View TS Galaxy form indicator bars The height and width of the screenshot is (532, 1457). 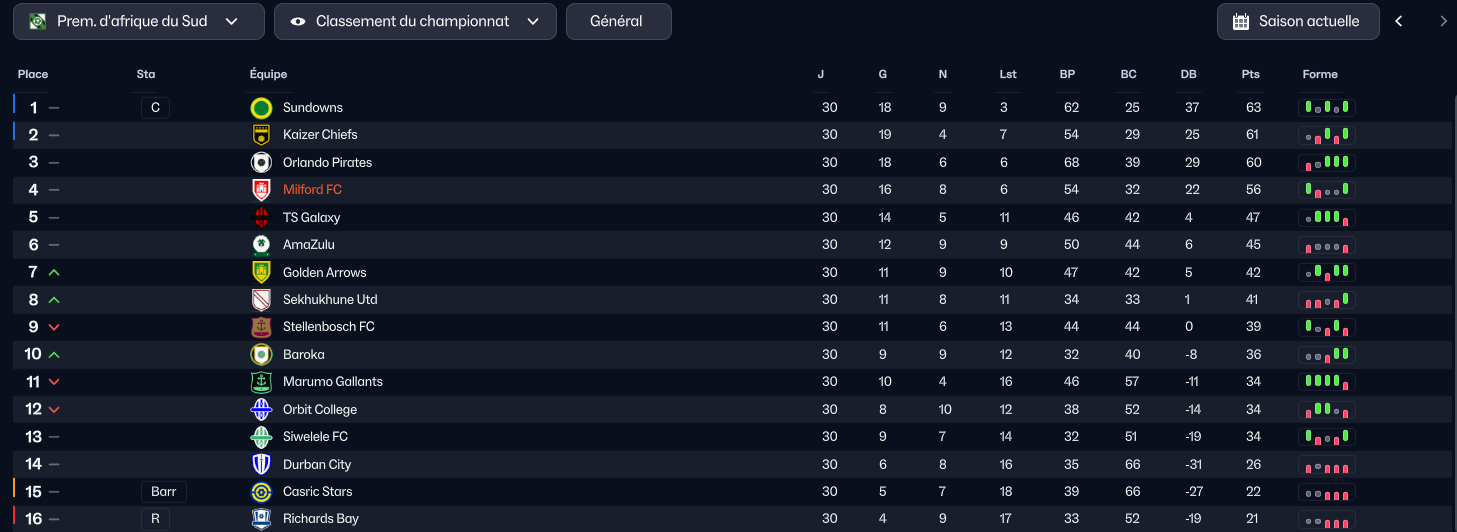pos(1327,217)
